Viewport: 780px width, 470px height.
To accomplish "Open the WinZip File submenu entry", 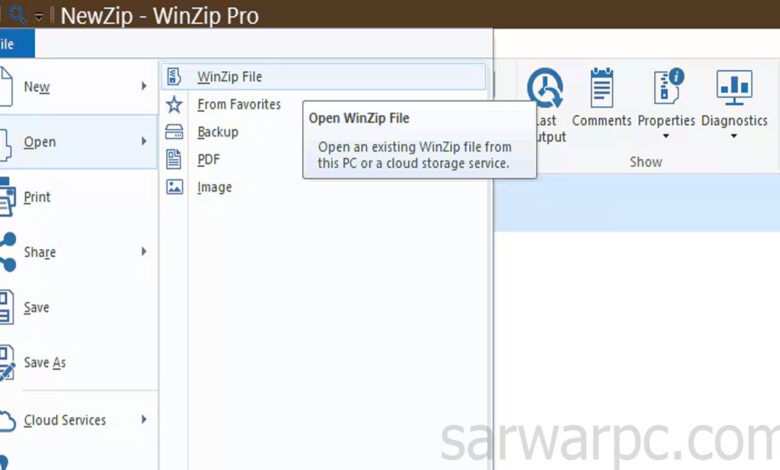I will tap(323, 77).
